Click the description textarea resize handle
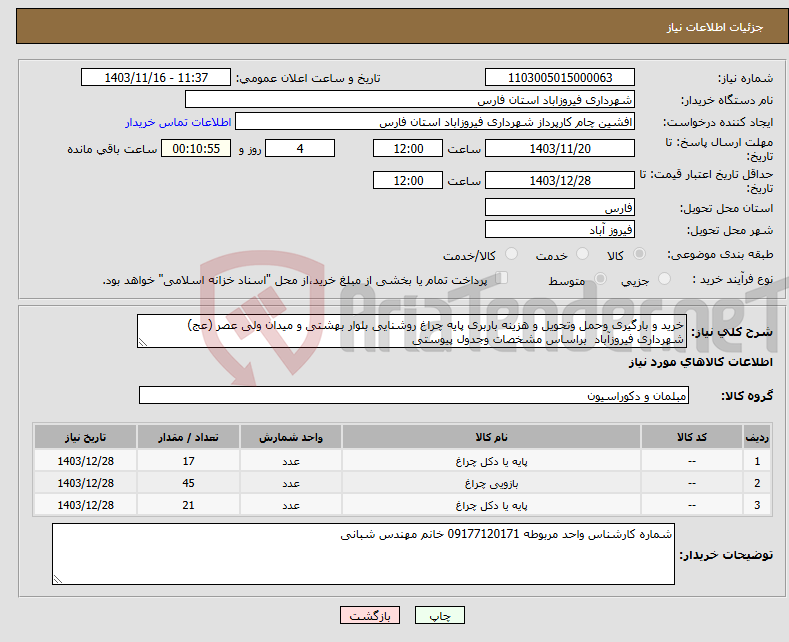Screen dimensions: 789x642 (142, 343)
